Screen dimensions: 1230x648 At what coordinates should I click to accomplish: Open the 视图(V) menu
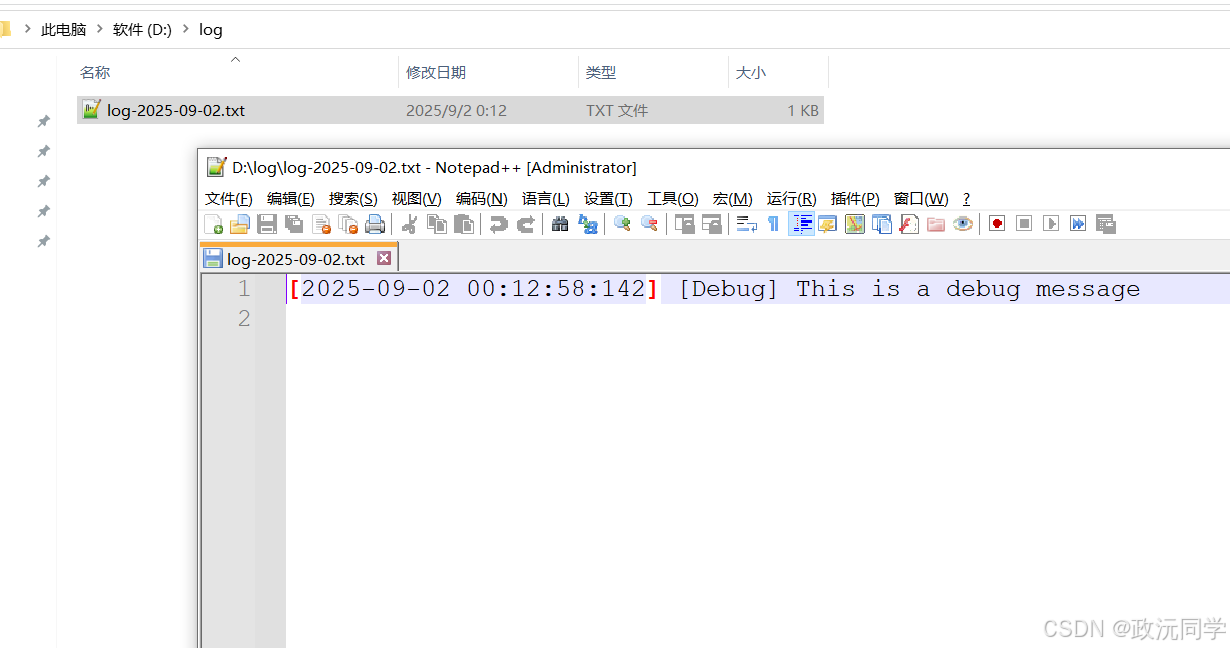click(x=416, y=198)
